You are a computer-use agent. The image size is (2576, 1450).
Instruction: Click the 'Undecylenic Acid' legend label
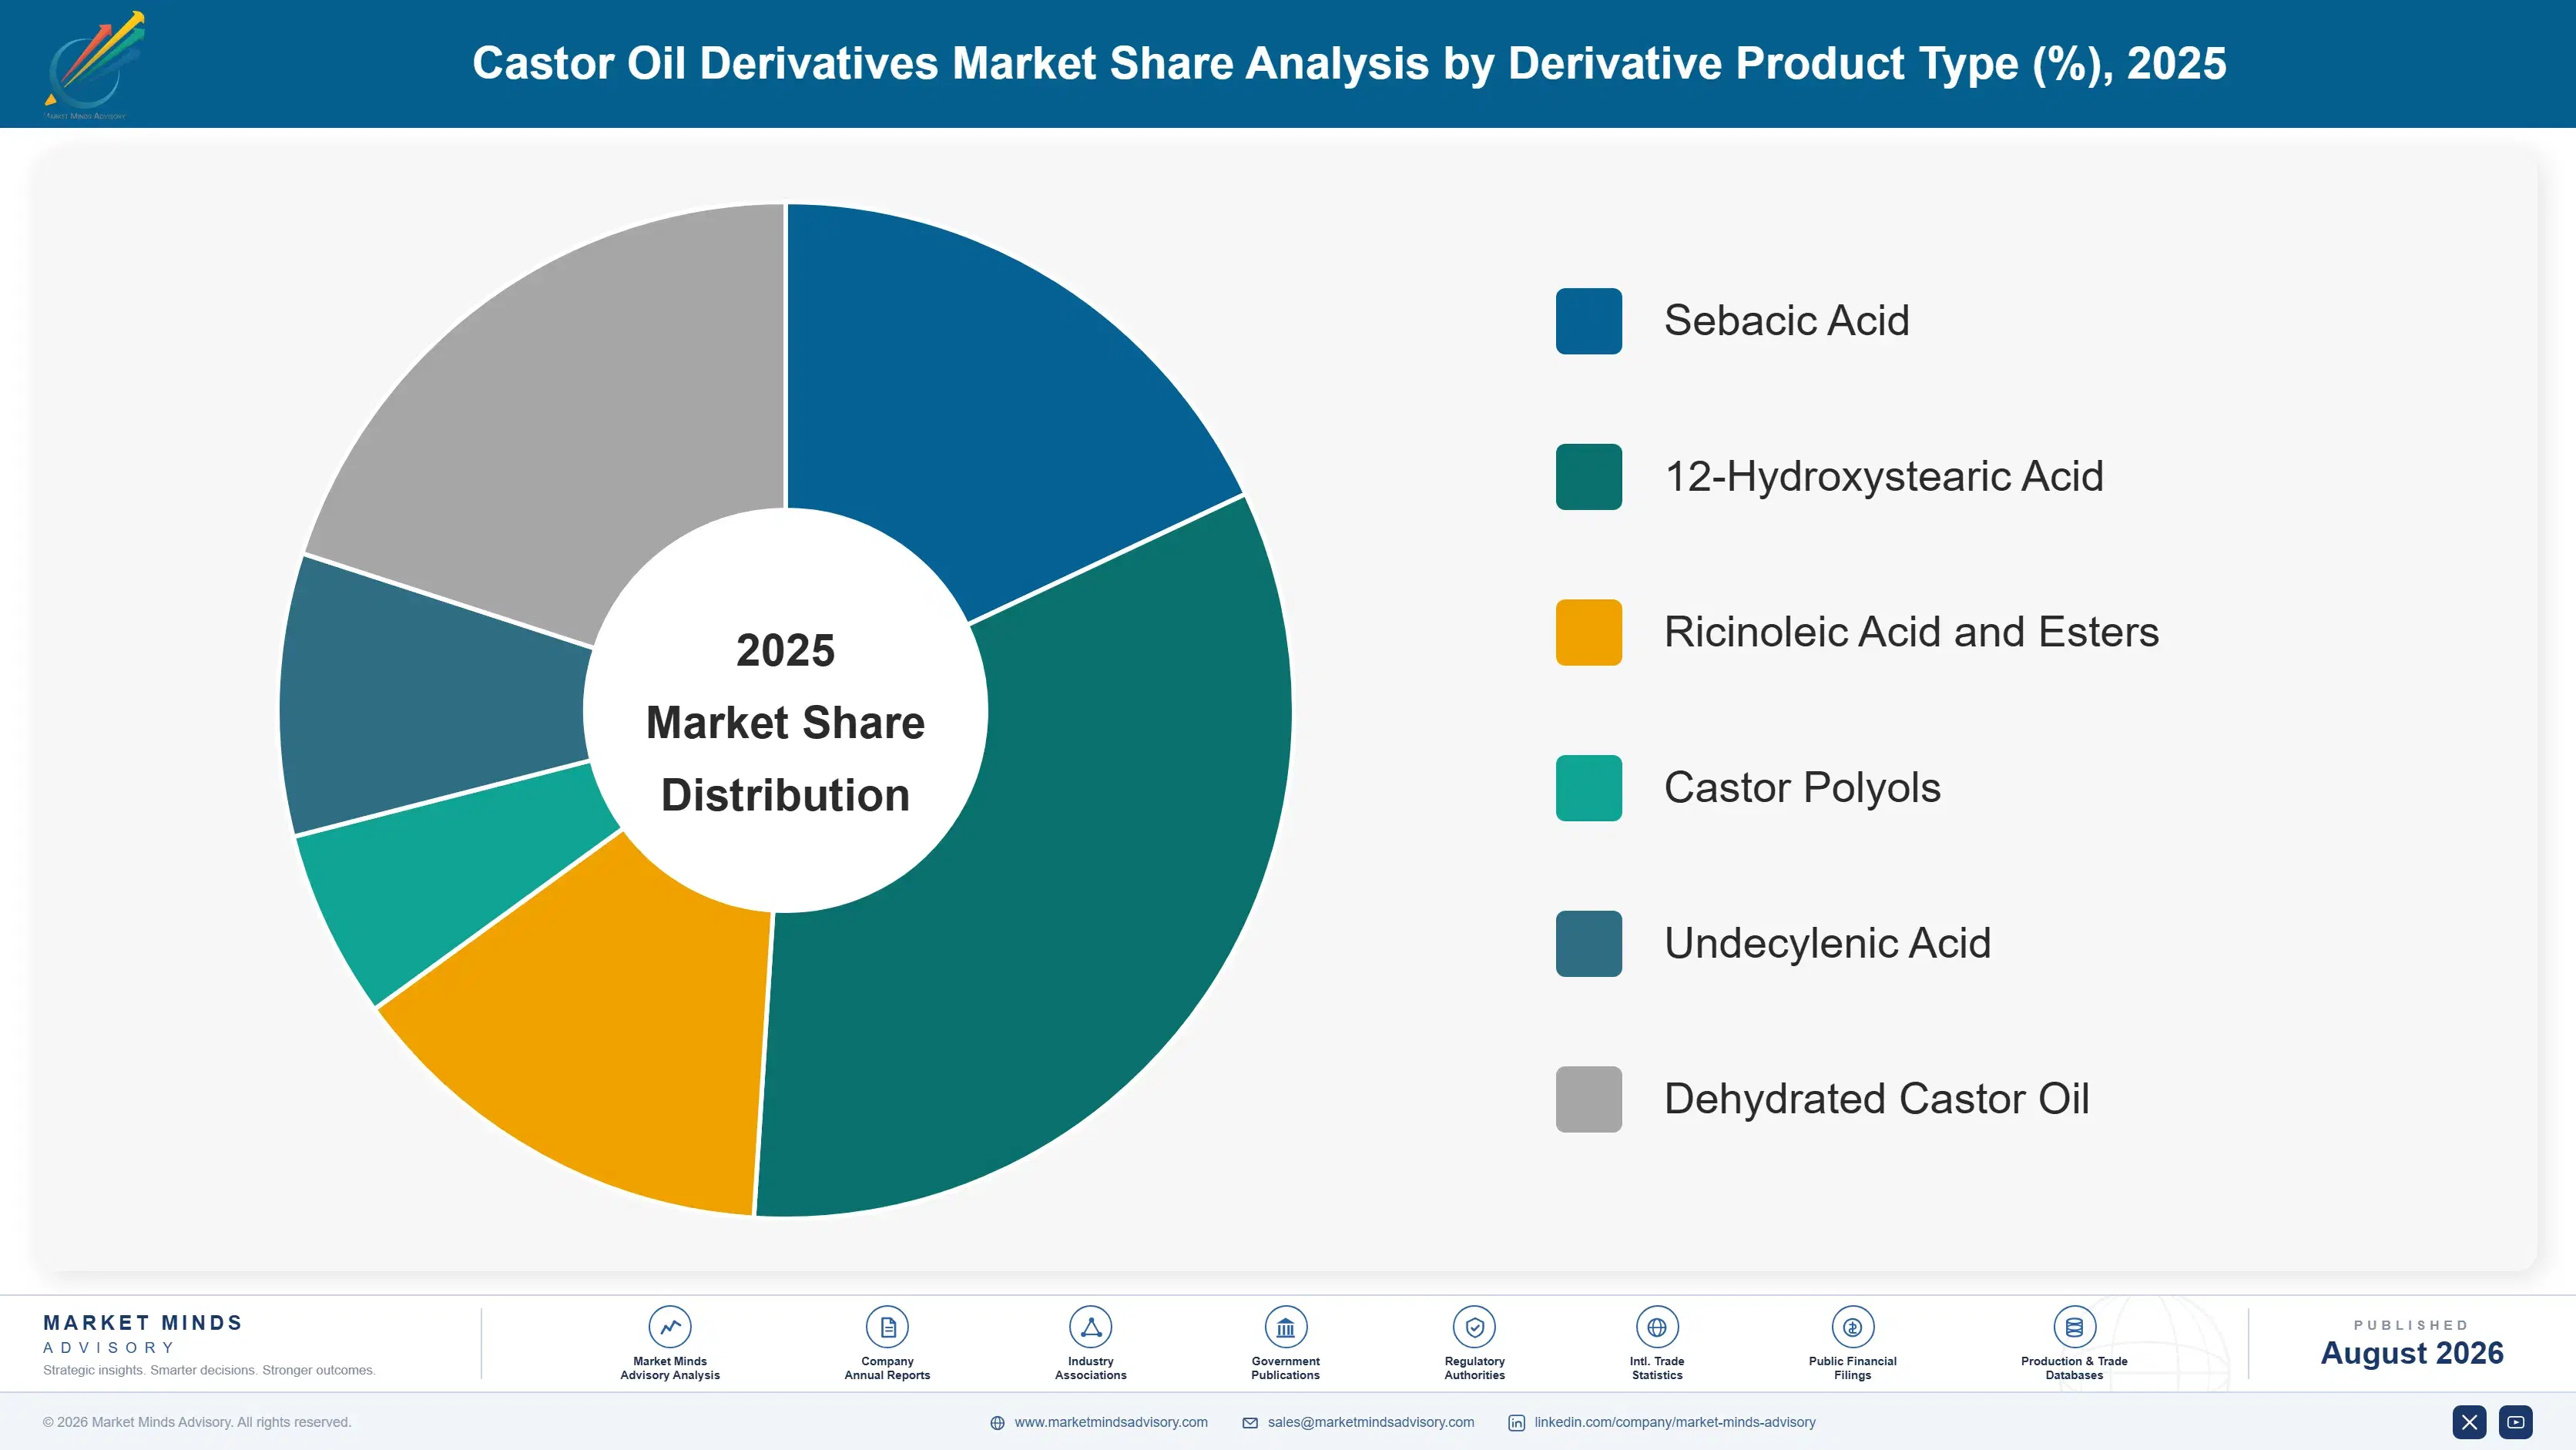pos(1827,944)
